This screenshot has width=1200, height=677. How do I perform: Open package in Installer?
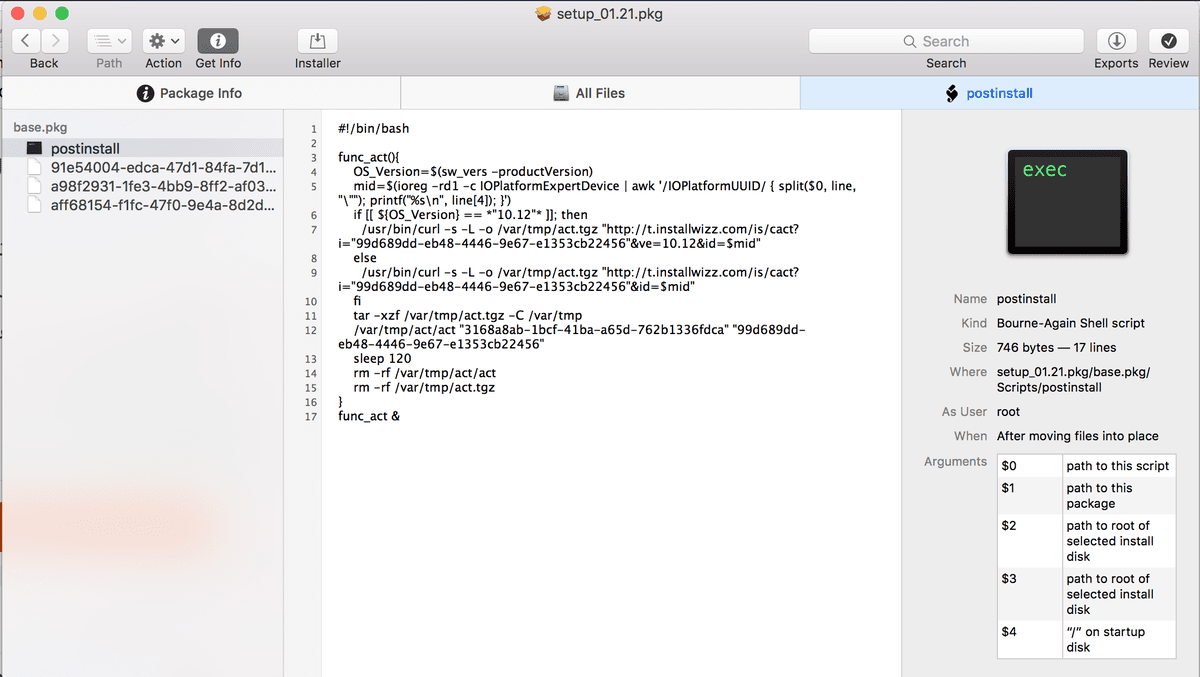tap(318, 41)
